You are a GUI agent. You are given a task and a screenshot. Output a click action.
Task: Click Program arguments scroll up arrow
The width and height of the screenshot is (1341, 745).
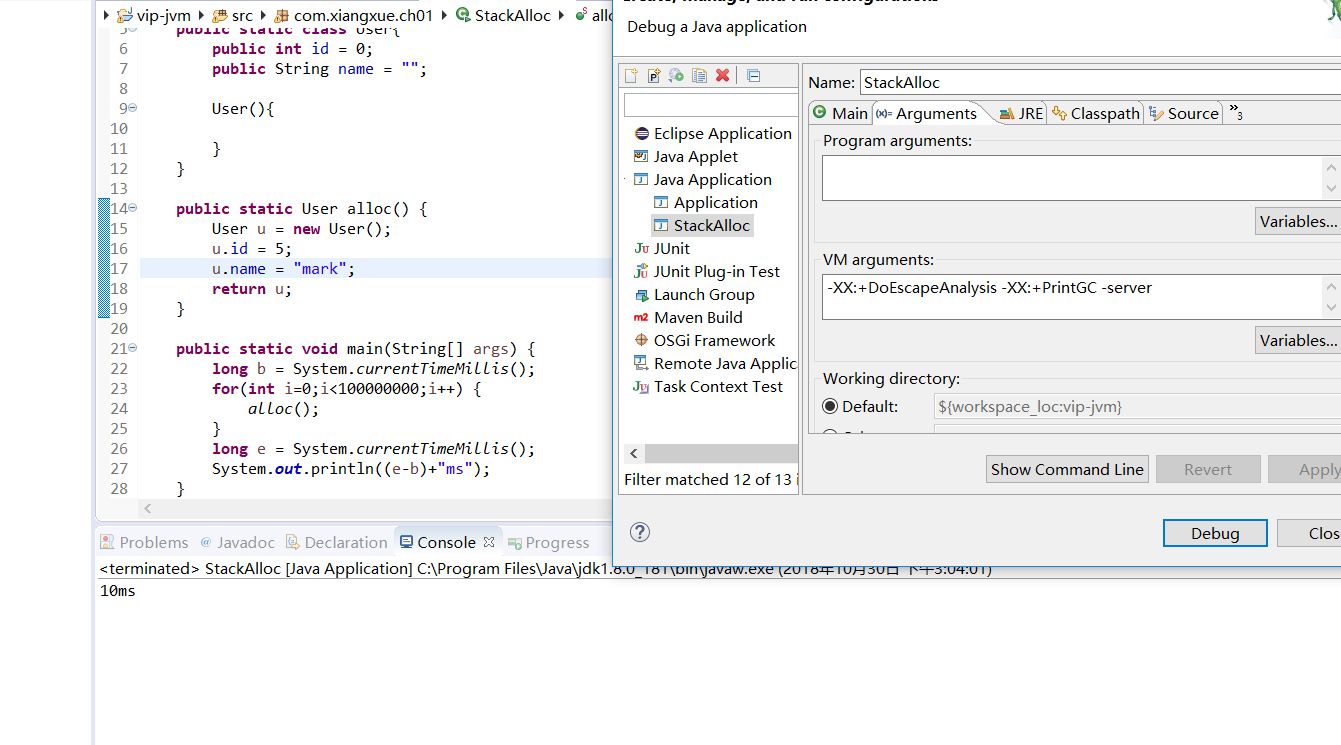pyautogui.click(x=1331, y=167)
